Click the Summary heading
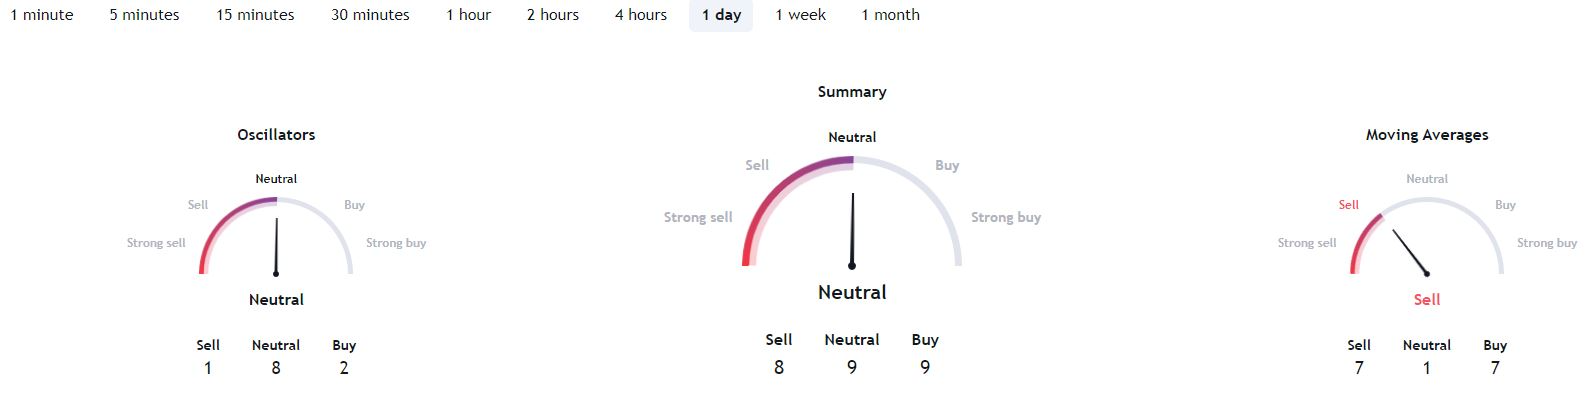This screenshot has width=1590, height=401. [x=852, y=92]
